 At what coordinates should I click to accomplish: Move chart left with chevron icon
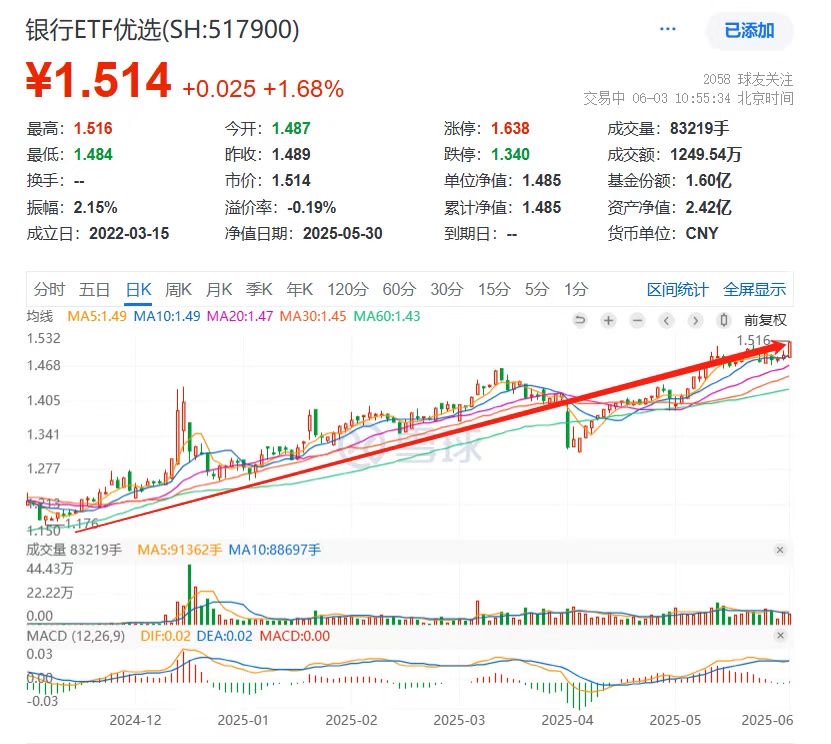[666, 320]
